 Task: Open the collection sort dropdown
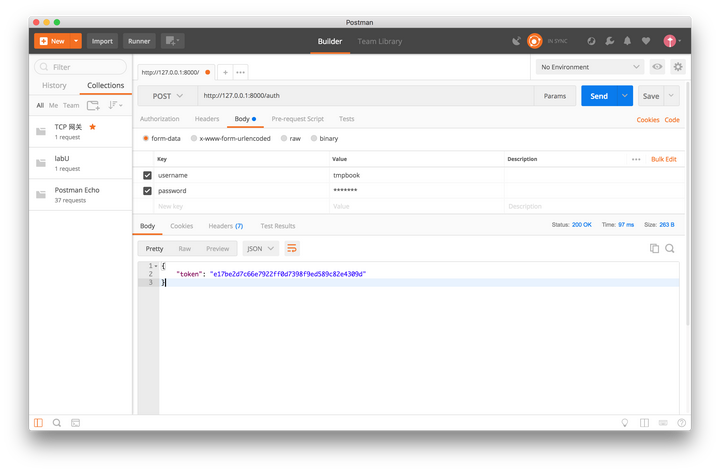click(115, 106)
